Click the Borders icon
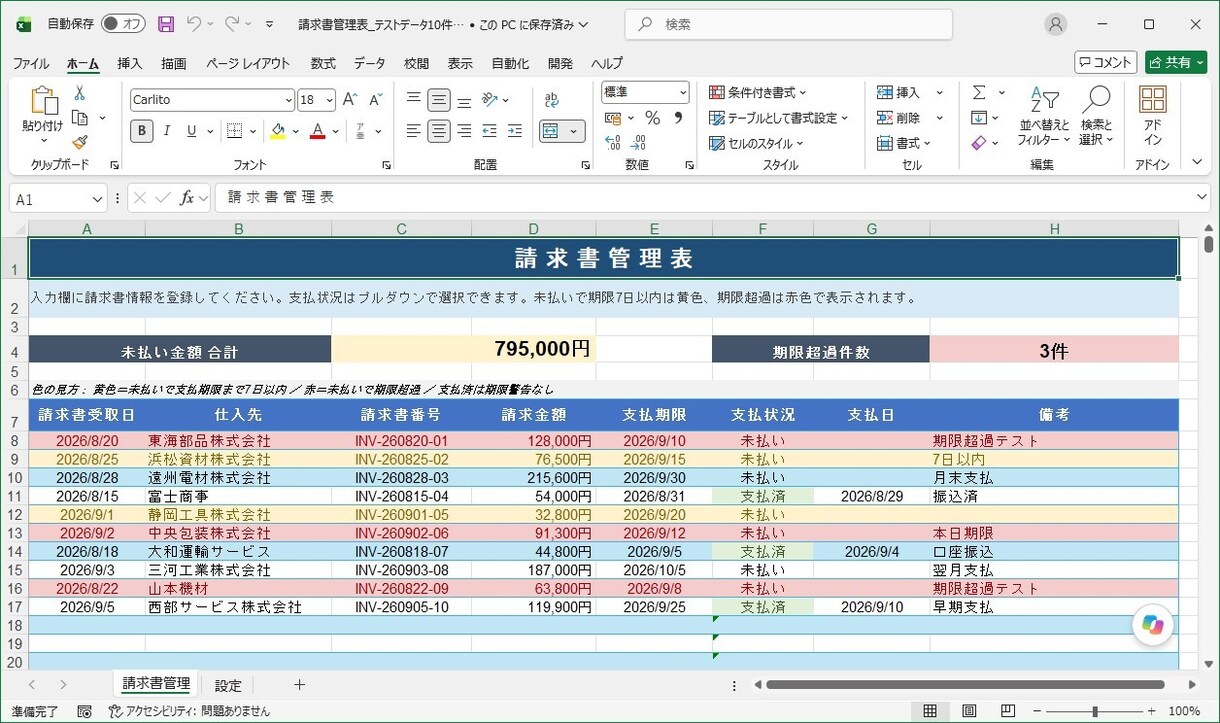Viewport: 1220px width, 723px height. pos(234,131)
